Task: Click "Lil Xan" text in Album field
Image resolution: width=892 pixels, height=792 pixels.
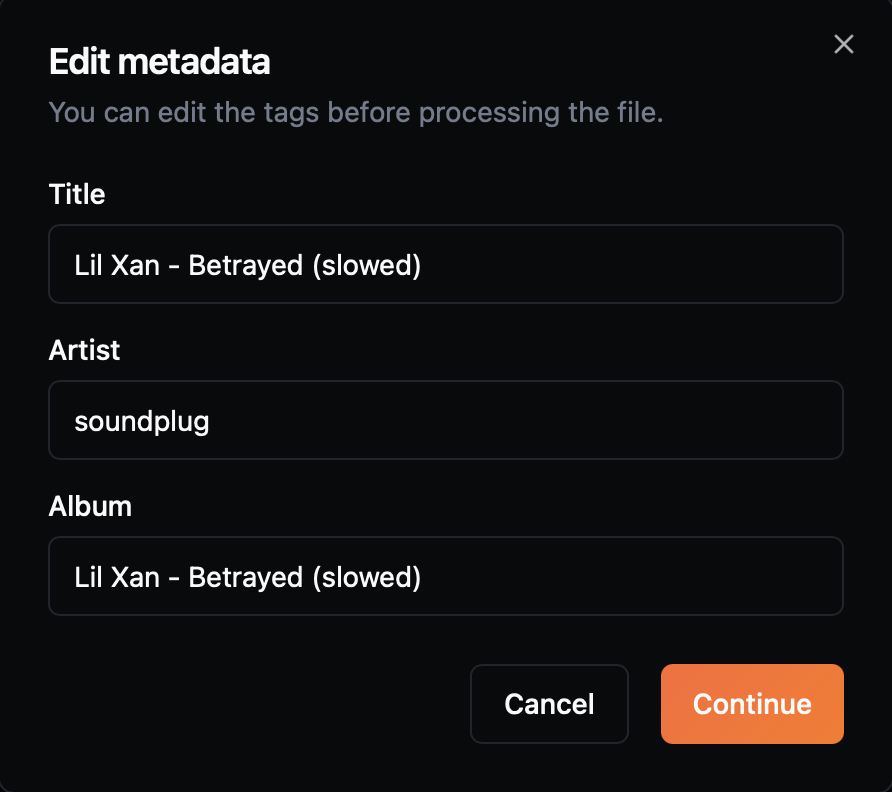Action: 117,577
